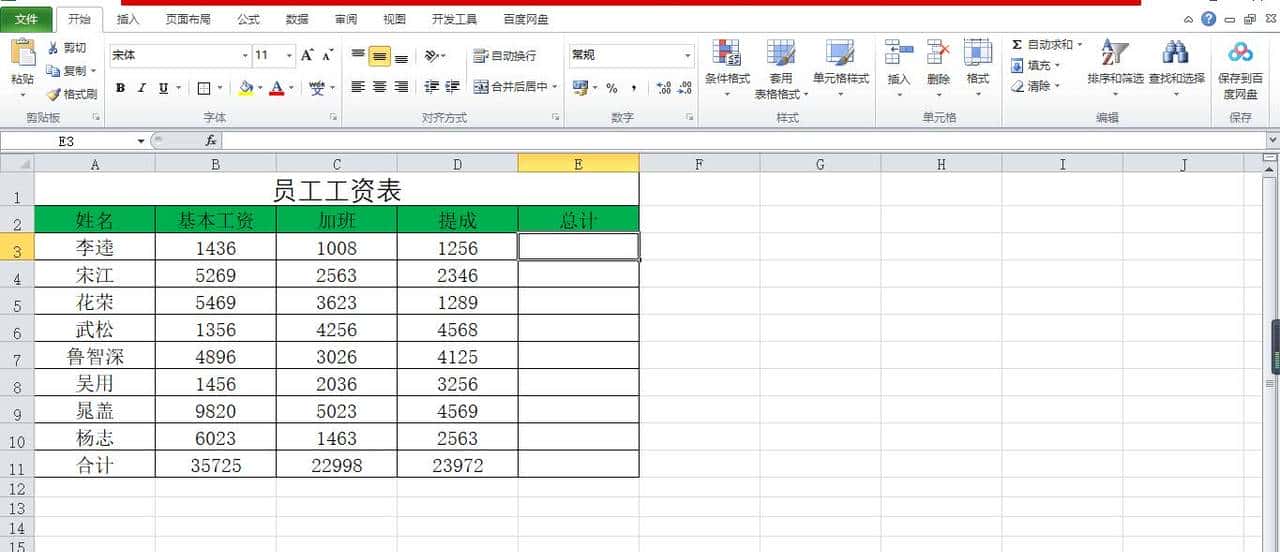Minimize the ribbon with caret button

click(1188, 19)
